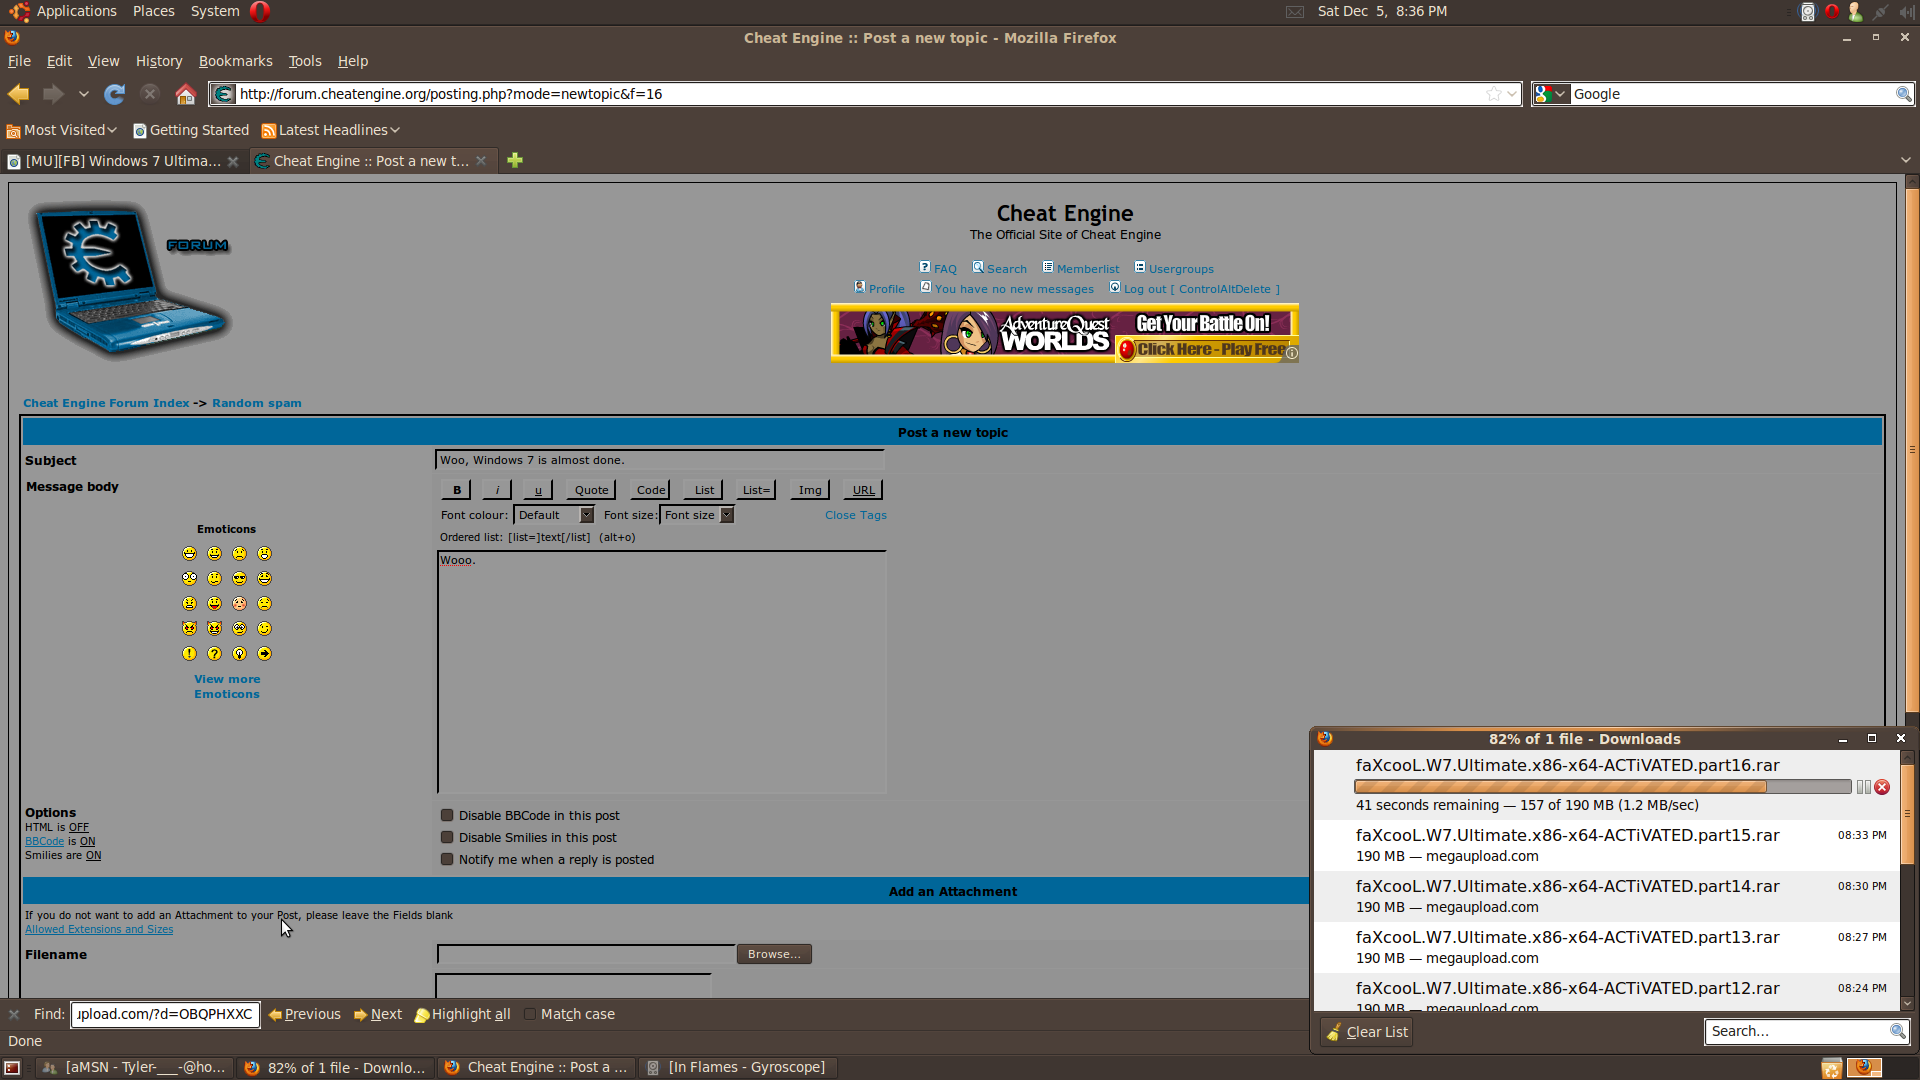Enable Disable Smilies in this post
1920x1080 pixels.
[446, 836]
